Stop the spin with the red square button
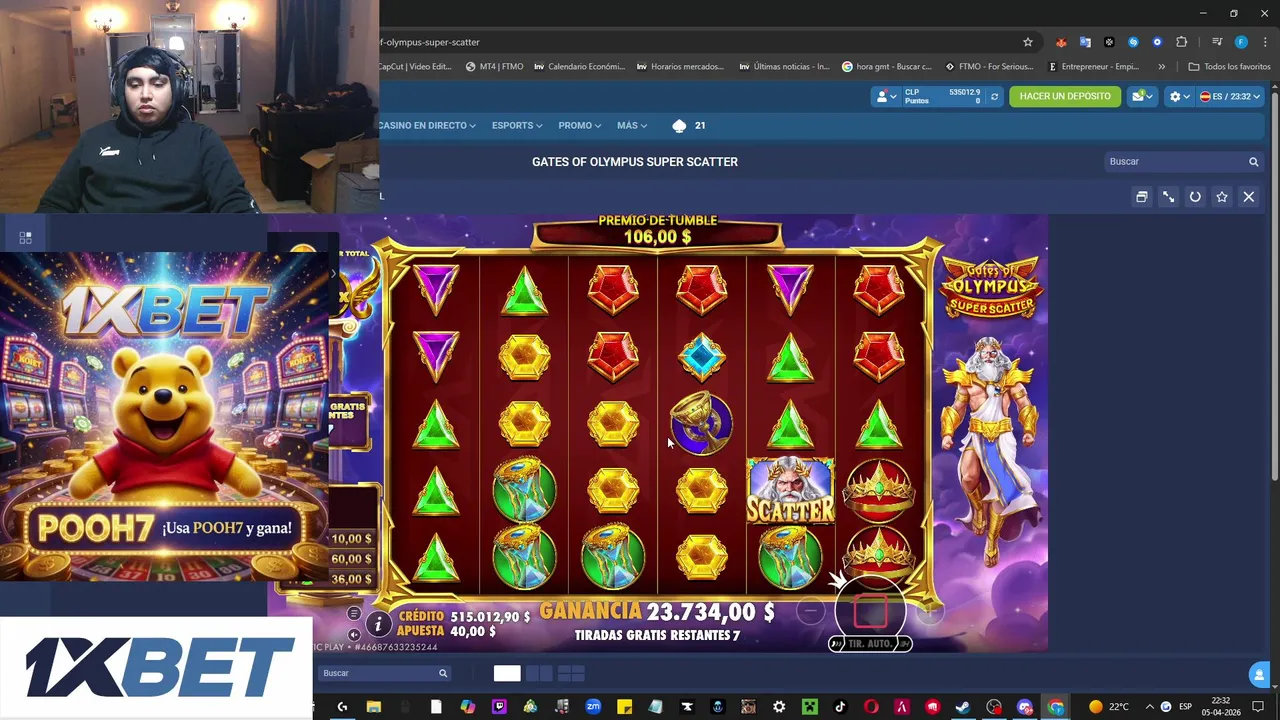Screen dimensions: 1280x720 [x=870, y=612]
